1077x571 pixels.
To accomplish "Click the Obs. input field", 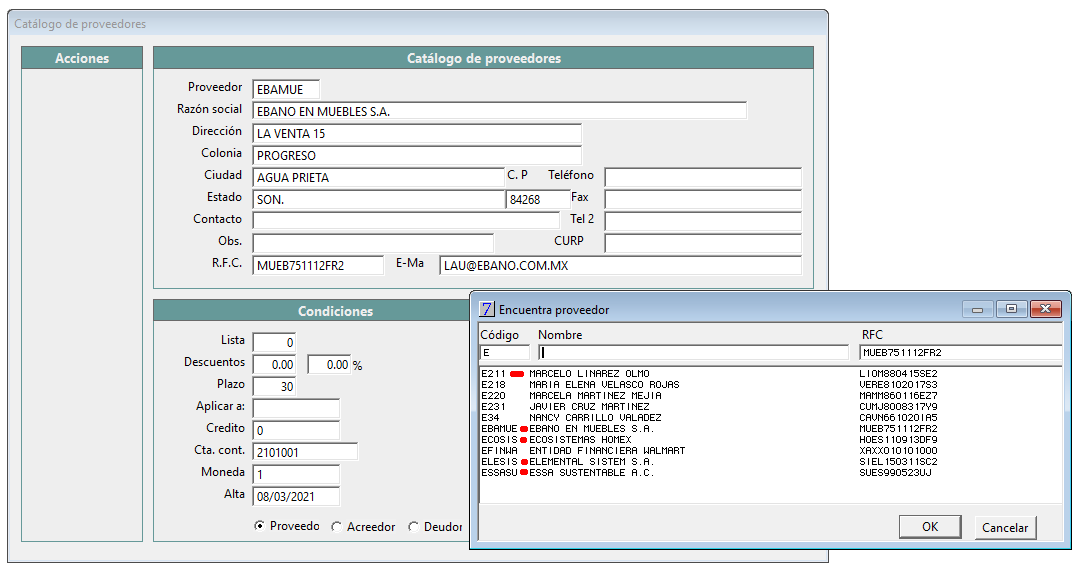I will (373, 243).
